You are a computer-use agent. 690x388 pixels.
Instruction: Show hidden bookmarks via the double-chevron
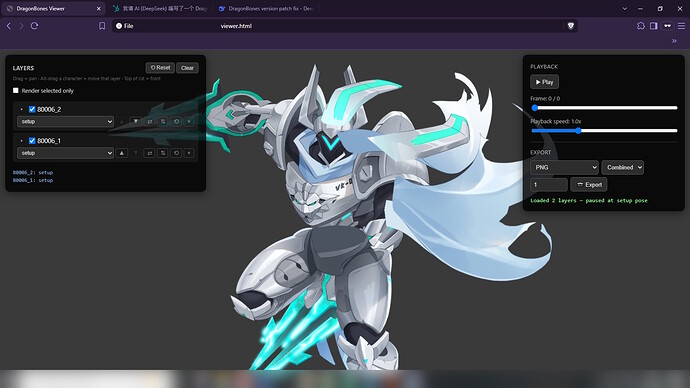coord(674,41)
